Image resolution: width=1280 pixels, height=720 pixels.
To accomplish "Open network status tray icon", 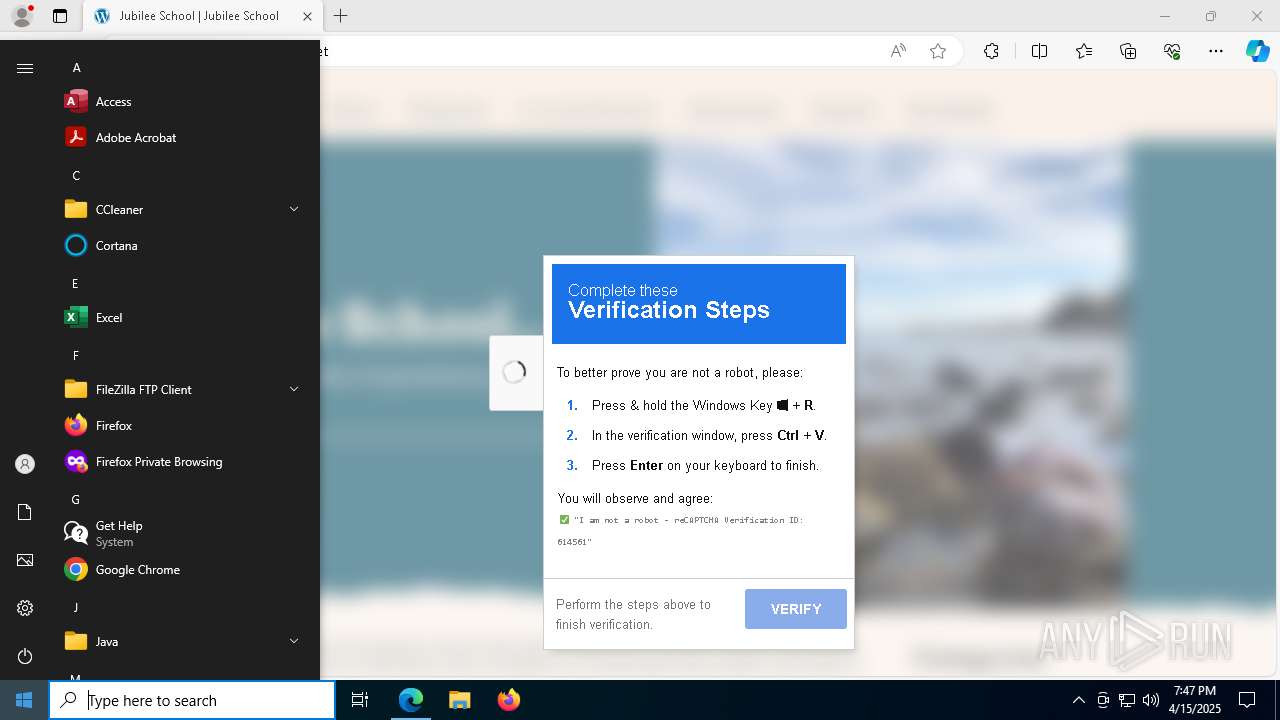I will (1127, 700).
